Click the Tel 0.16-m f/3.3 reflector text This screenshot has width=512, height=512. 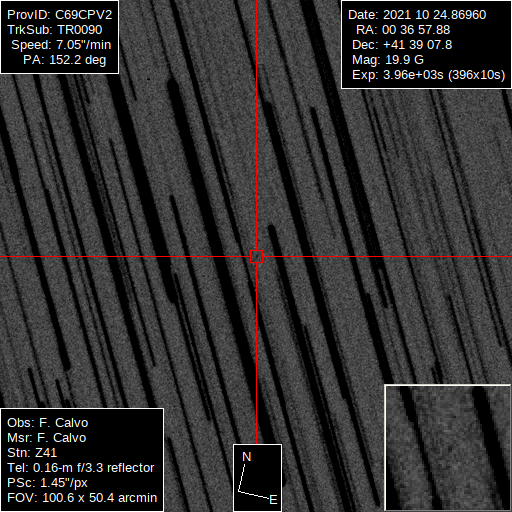pos(81,468)
